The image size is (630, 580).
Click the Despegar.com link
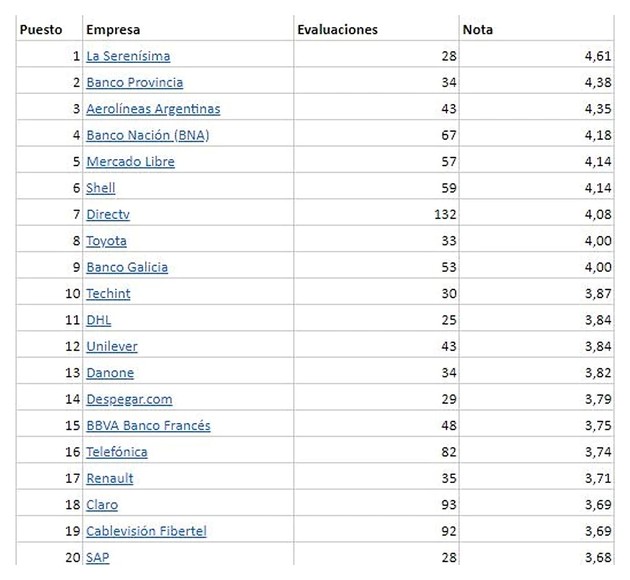coord(129,399)
